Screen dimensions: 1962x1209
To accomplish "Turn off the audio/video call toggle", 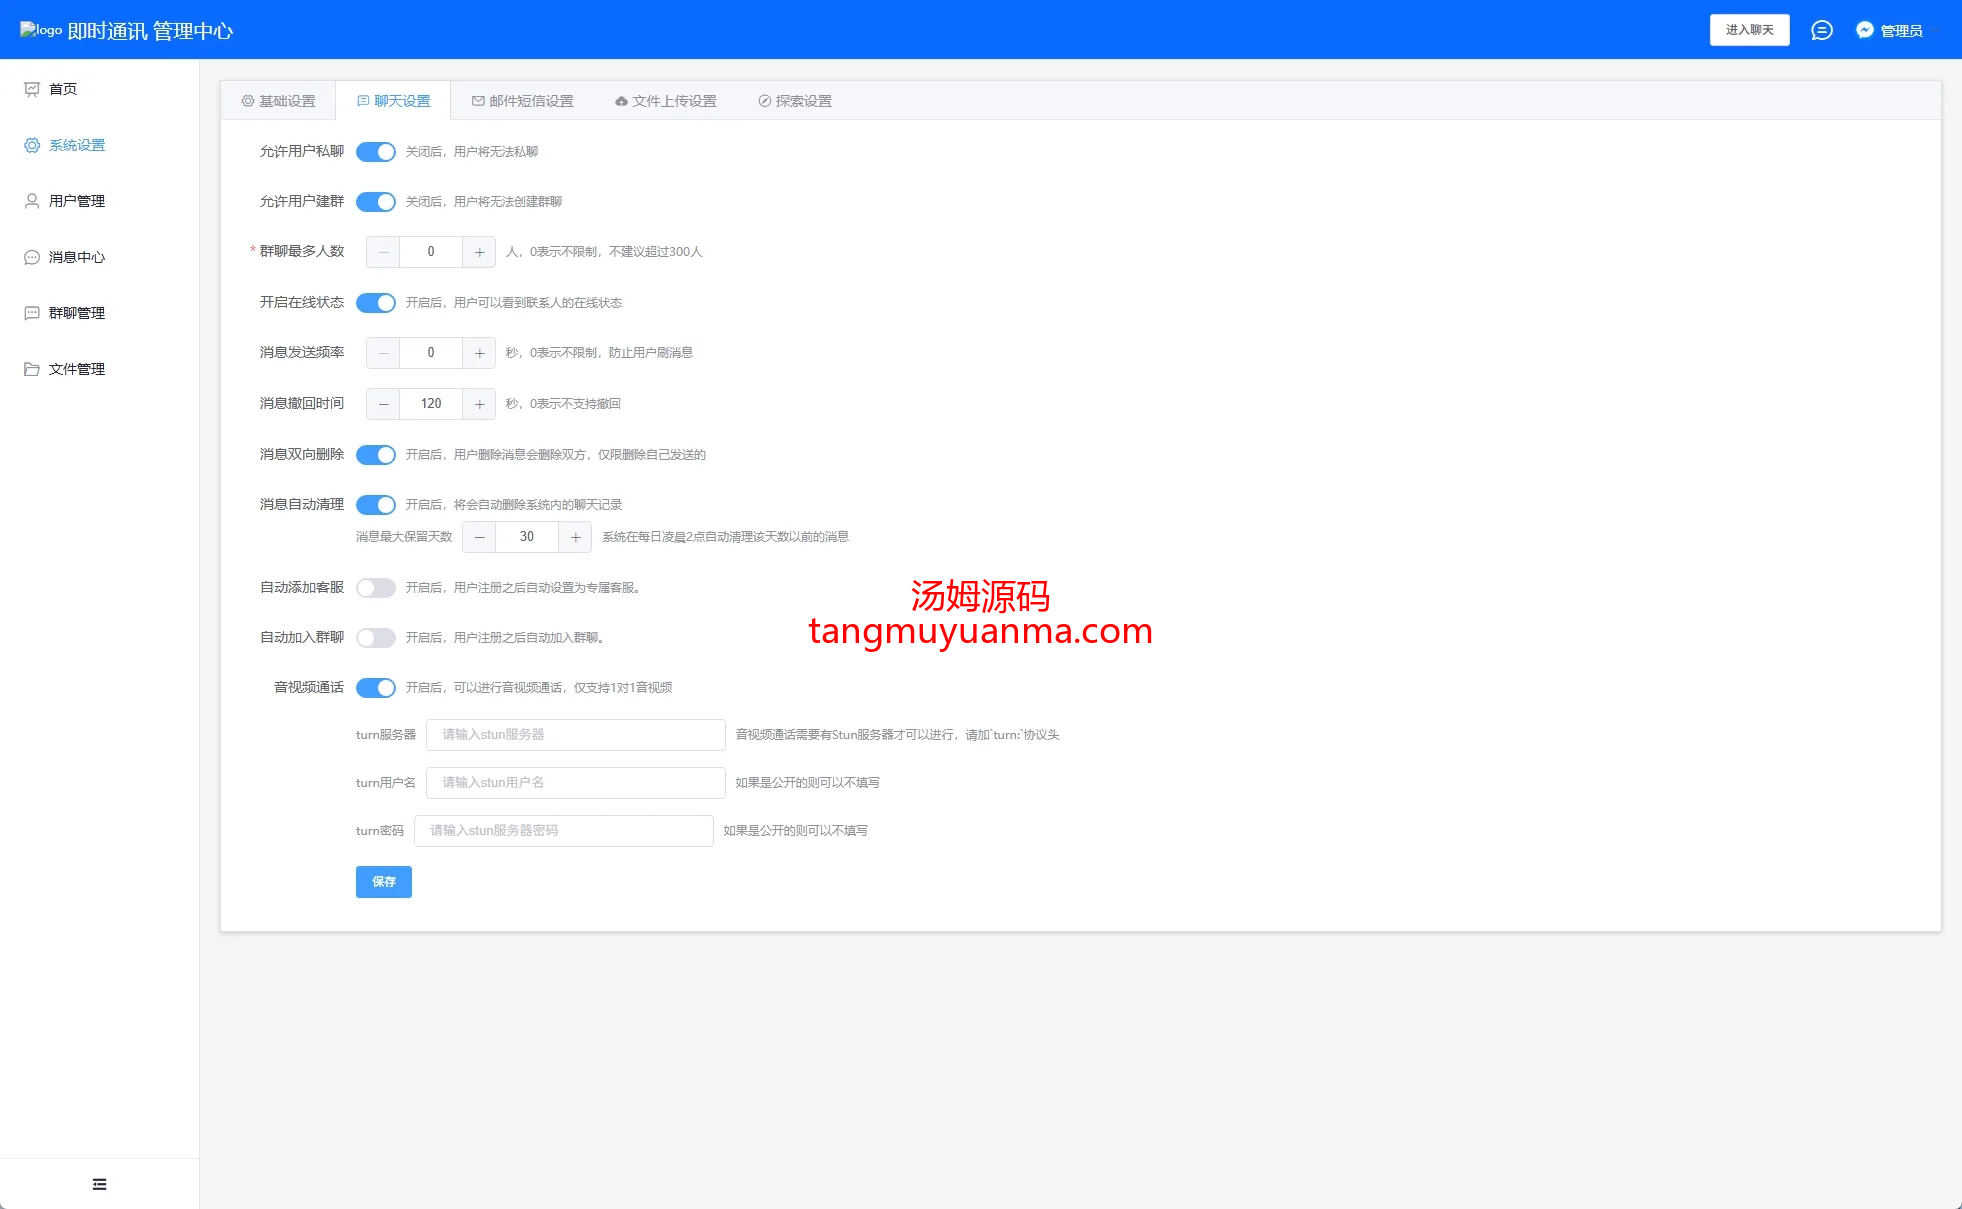I will tap(376, 688).
